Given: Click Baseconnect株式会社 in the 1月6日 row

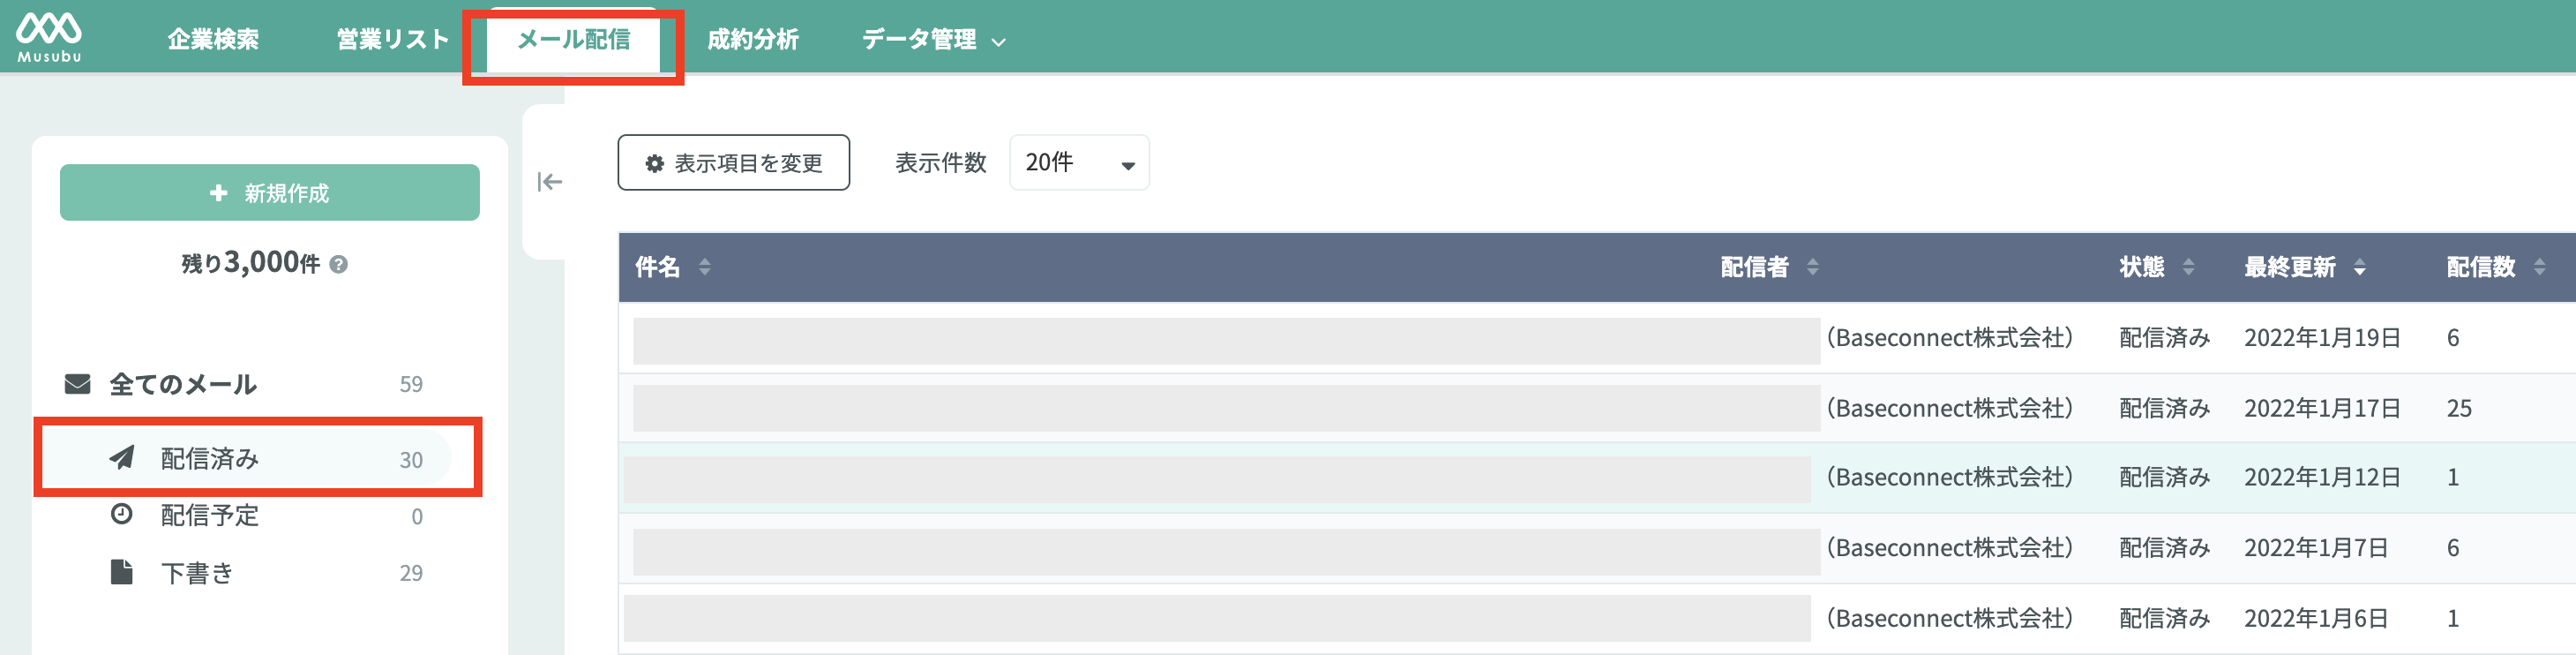Looking at the screenshot, I should (1950, 618).
